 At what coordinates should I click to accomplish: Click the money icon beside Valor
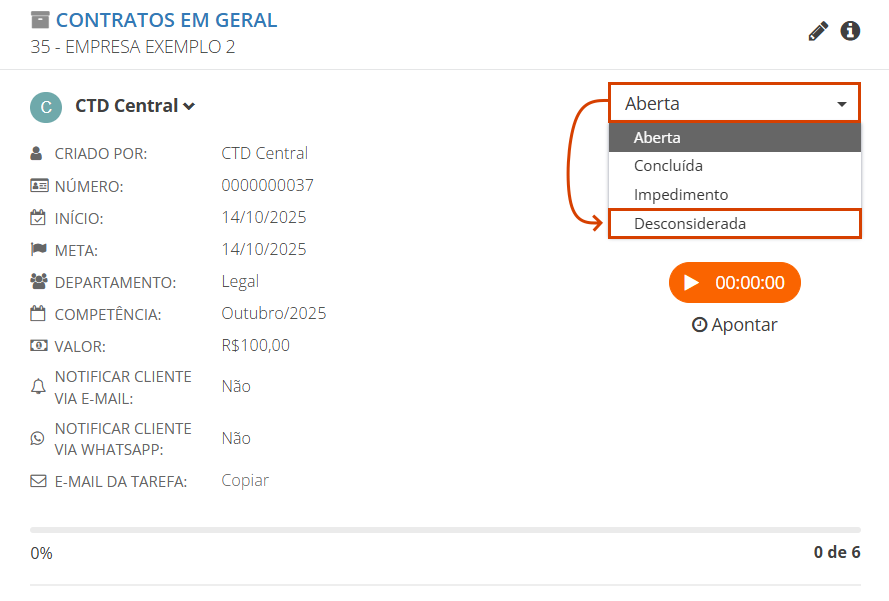[x=38, y=346]
